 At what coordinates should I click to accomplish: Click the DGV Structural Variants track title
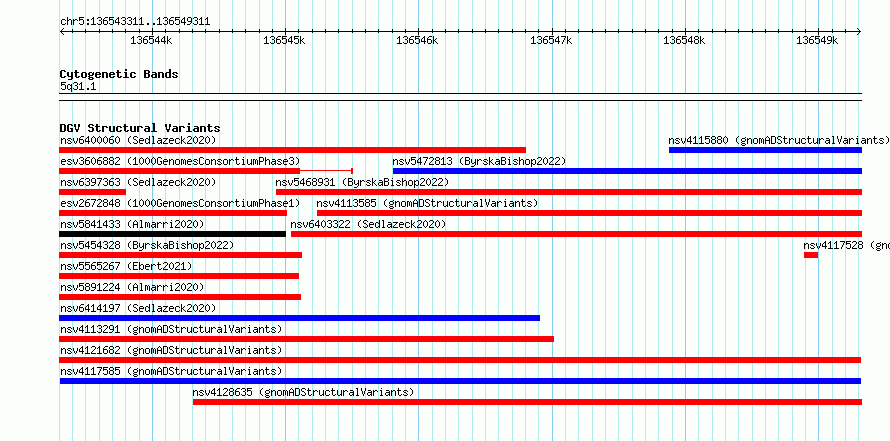point(140,128)
